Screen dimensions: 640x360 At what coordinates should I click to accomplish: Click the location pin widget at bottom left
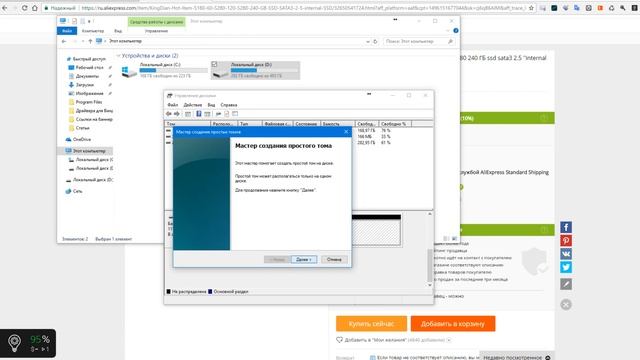15,343
